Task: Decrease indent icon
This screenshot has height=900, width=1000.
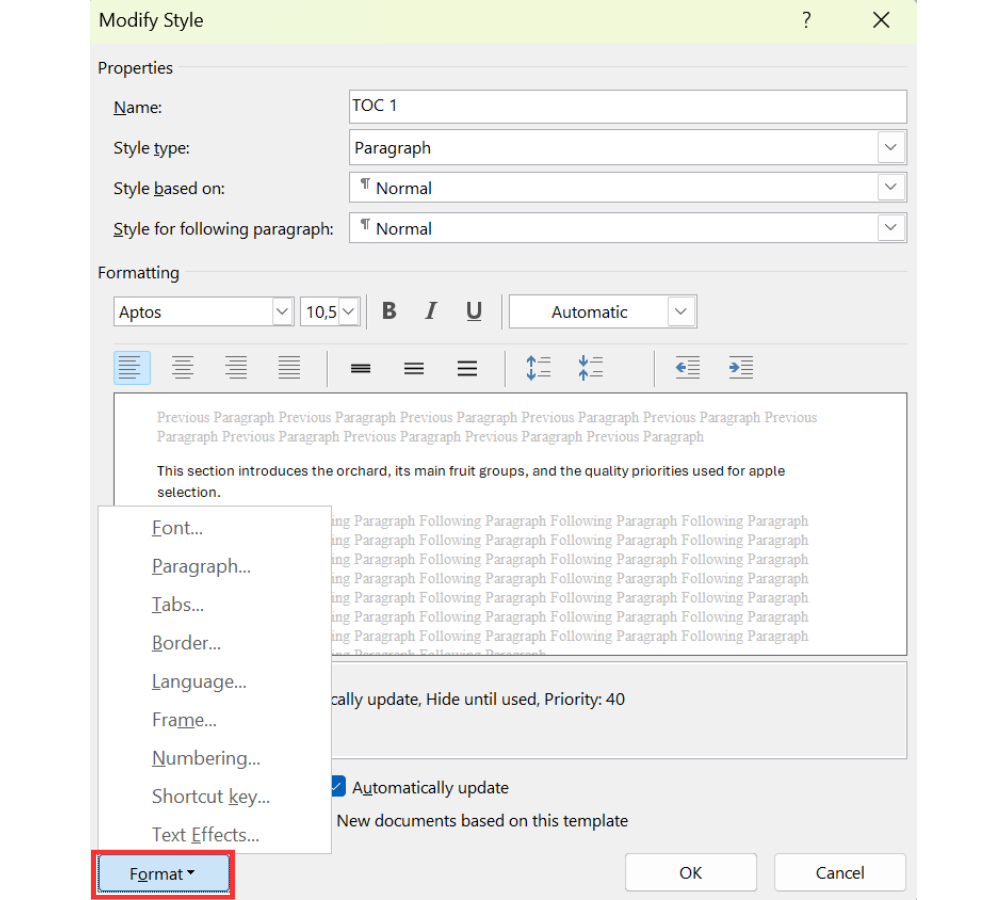Action: click(x=688, y=368)
